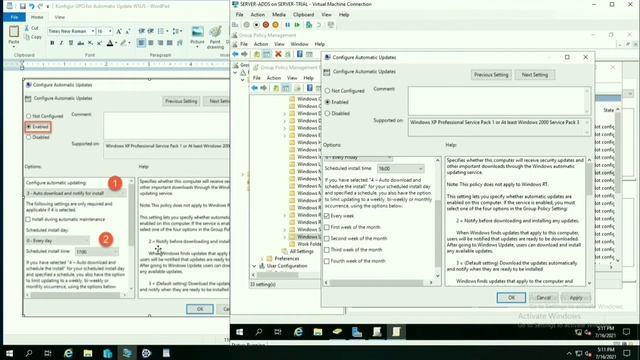Image resolution: width=640 pixels, height=360 pixels.
Task: Open WordPad list style dropdown arrow
Action: [x=167, y=31]
